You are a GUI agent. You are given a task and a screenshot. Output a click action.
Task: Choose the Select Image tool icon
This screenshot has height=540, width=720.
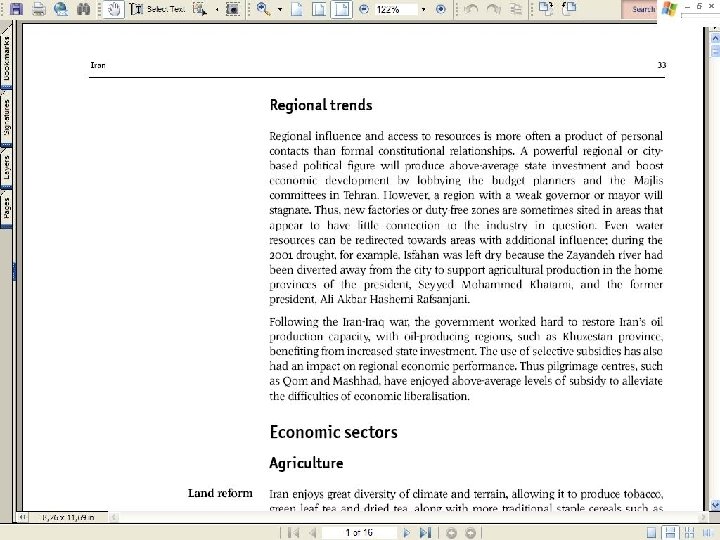click(199, 9)
